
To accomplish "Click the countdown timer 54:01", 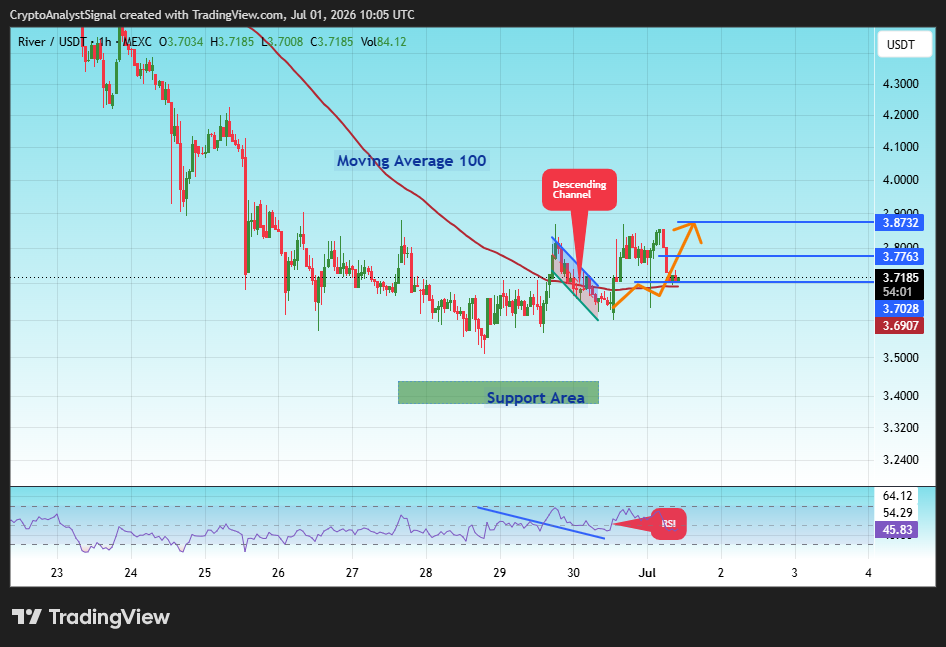I will click(x=897, y=292).
